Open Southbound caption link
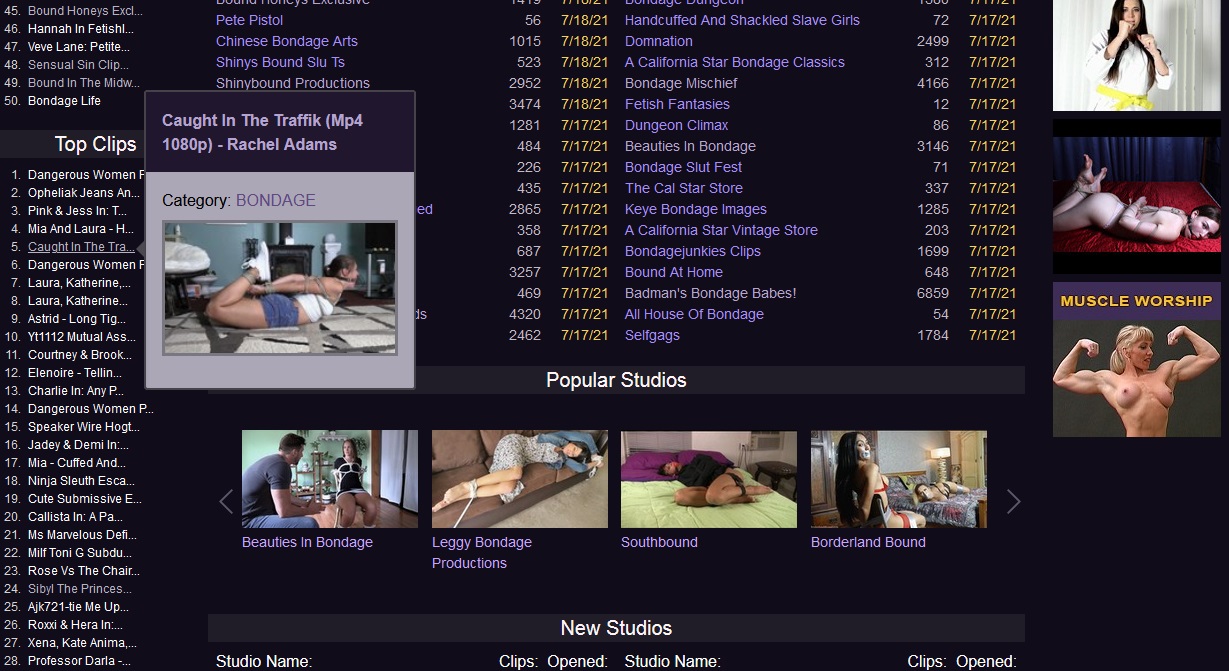The image size is (1229, 671). point(659,542)
